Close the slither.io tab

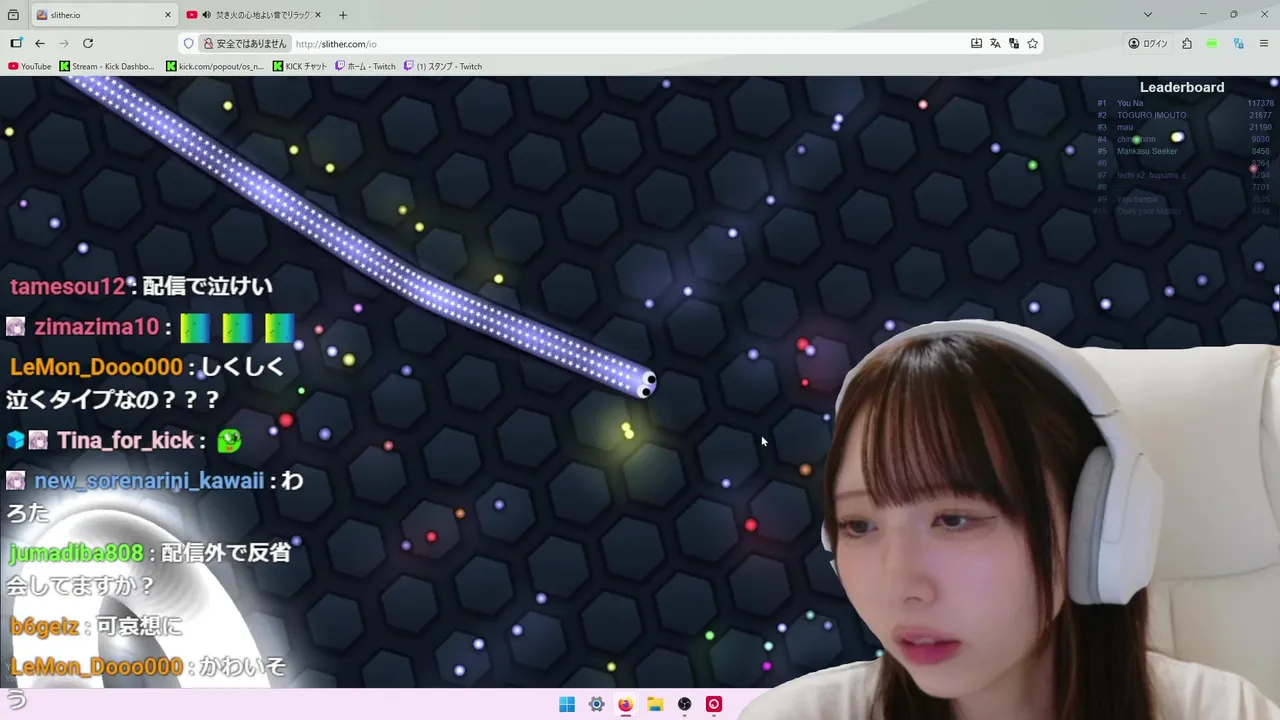point(167,15)
